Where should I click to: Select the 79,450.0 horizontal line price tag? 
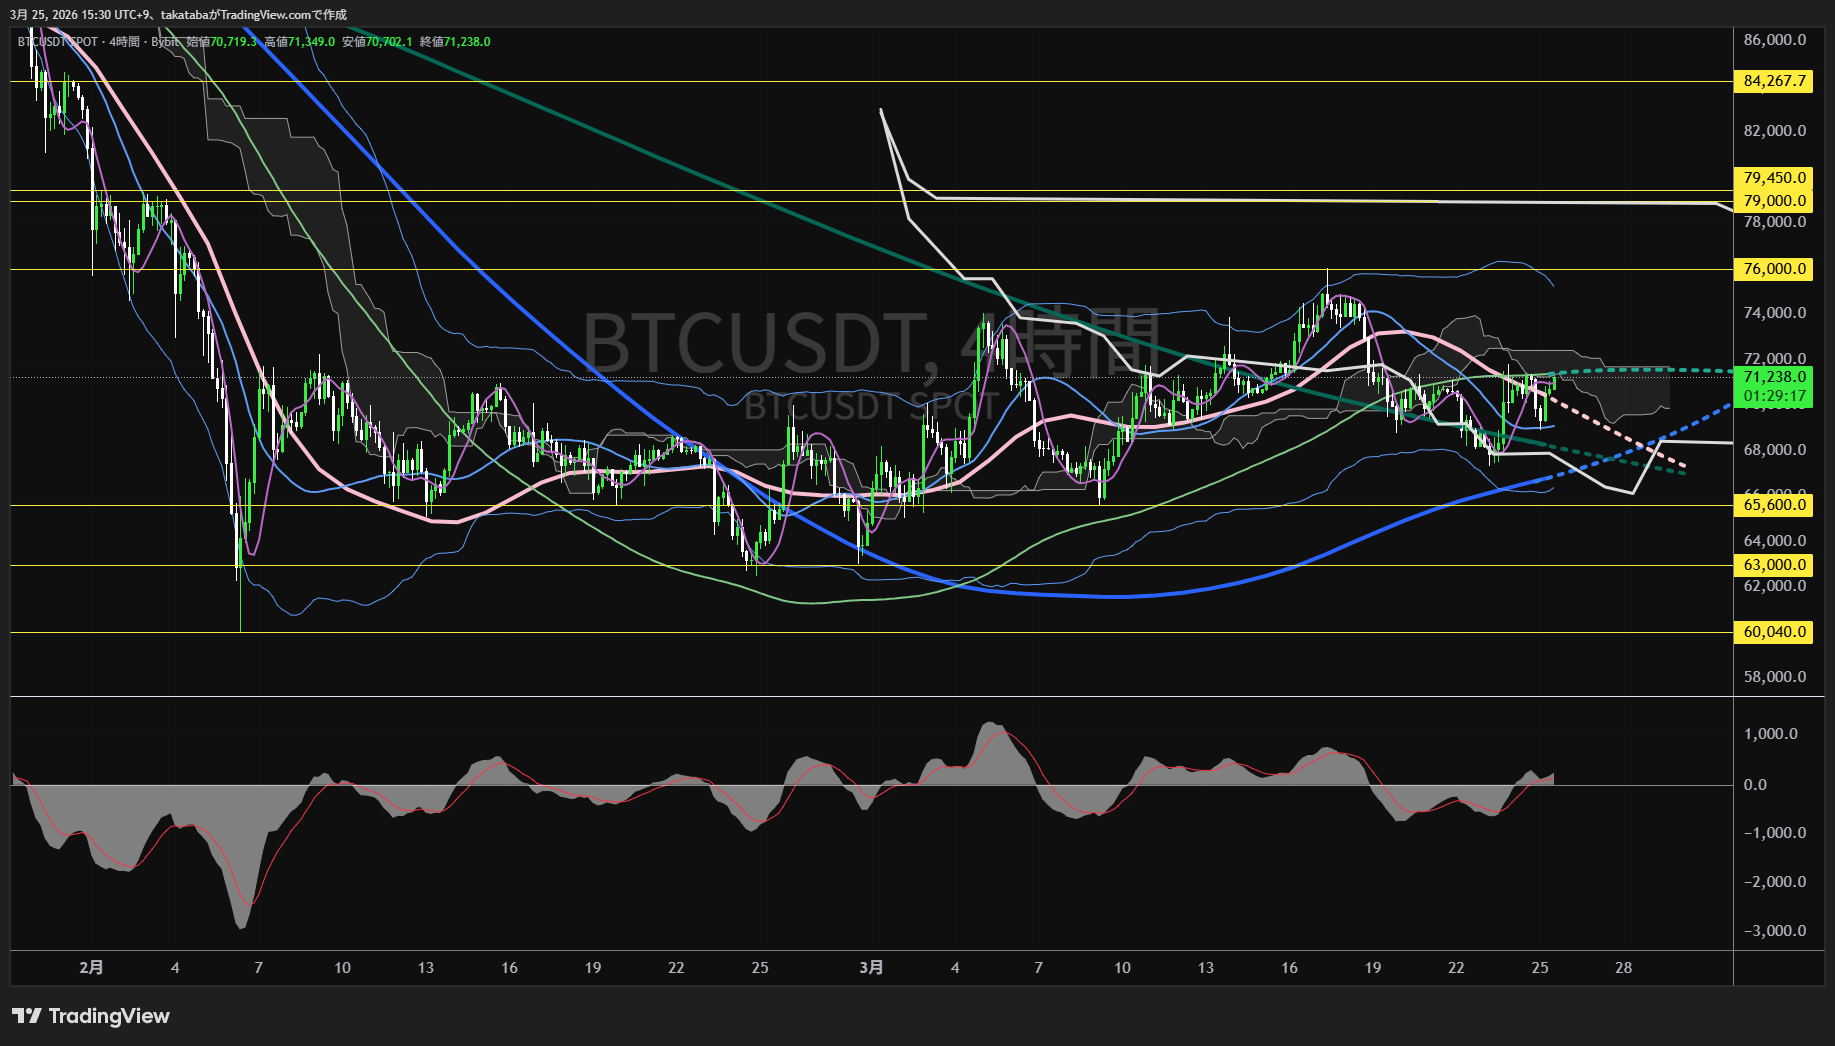point(1773,178)
